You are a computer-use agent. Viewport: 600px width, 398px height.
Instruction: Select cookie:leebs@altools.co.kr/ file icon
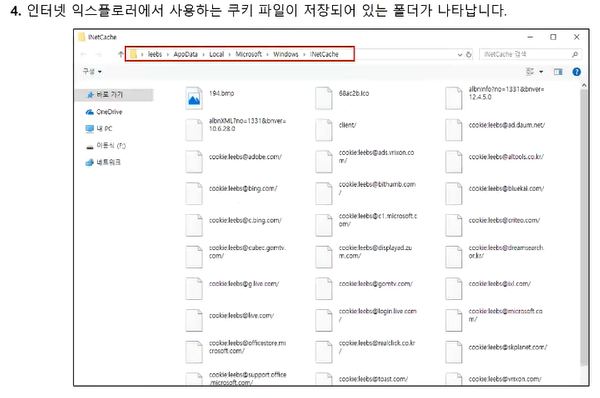coord(454,161)
